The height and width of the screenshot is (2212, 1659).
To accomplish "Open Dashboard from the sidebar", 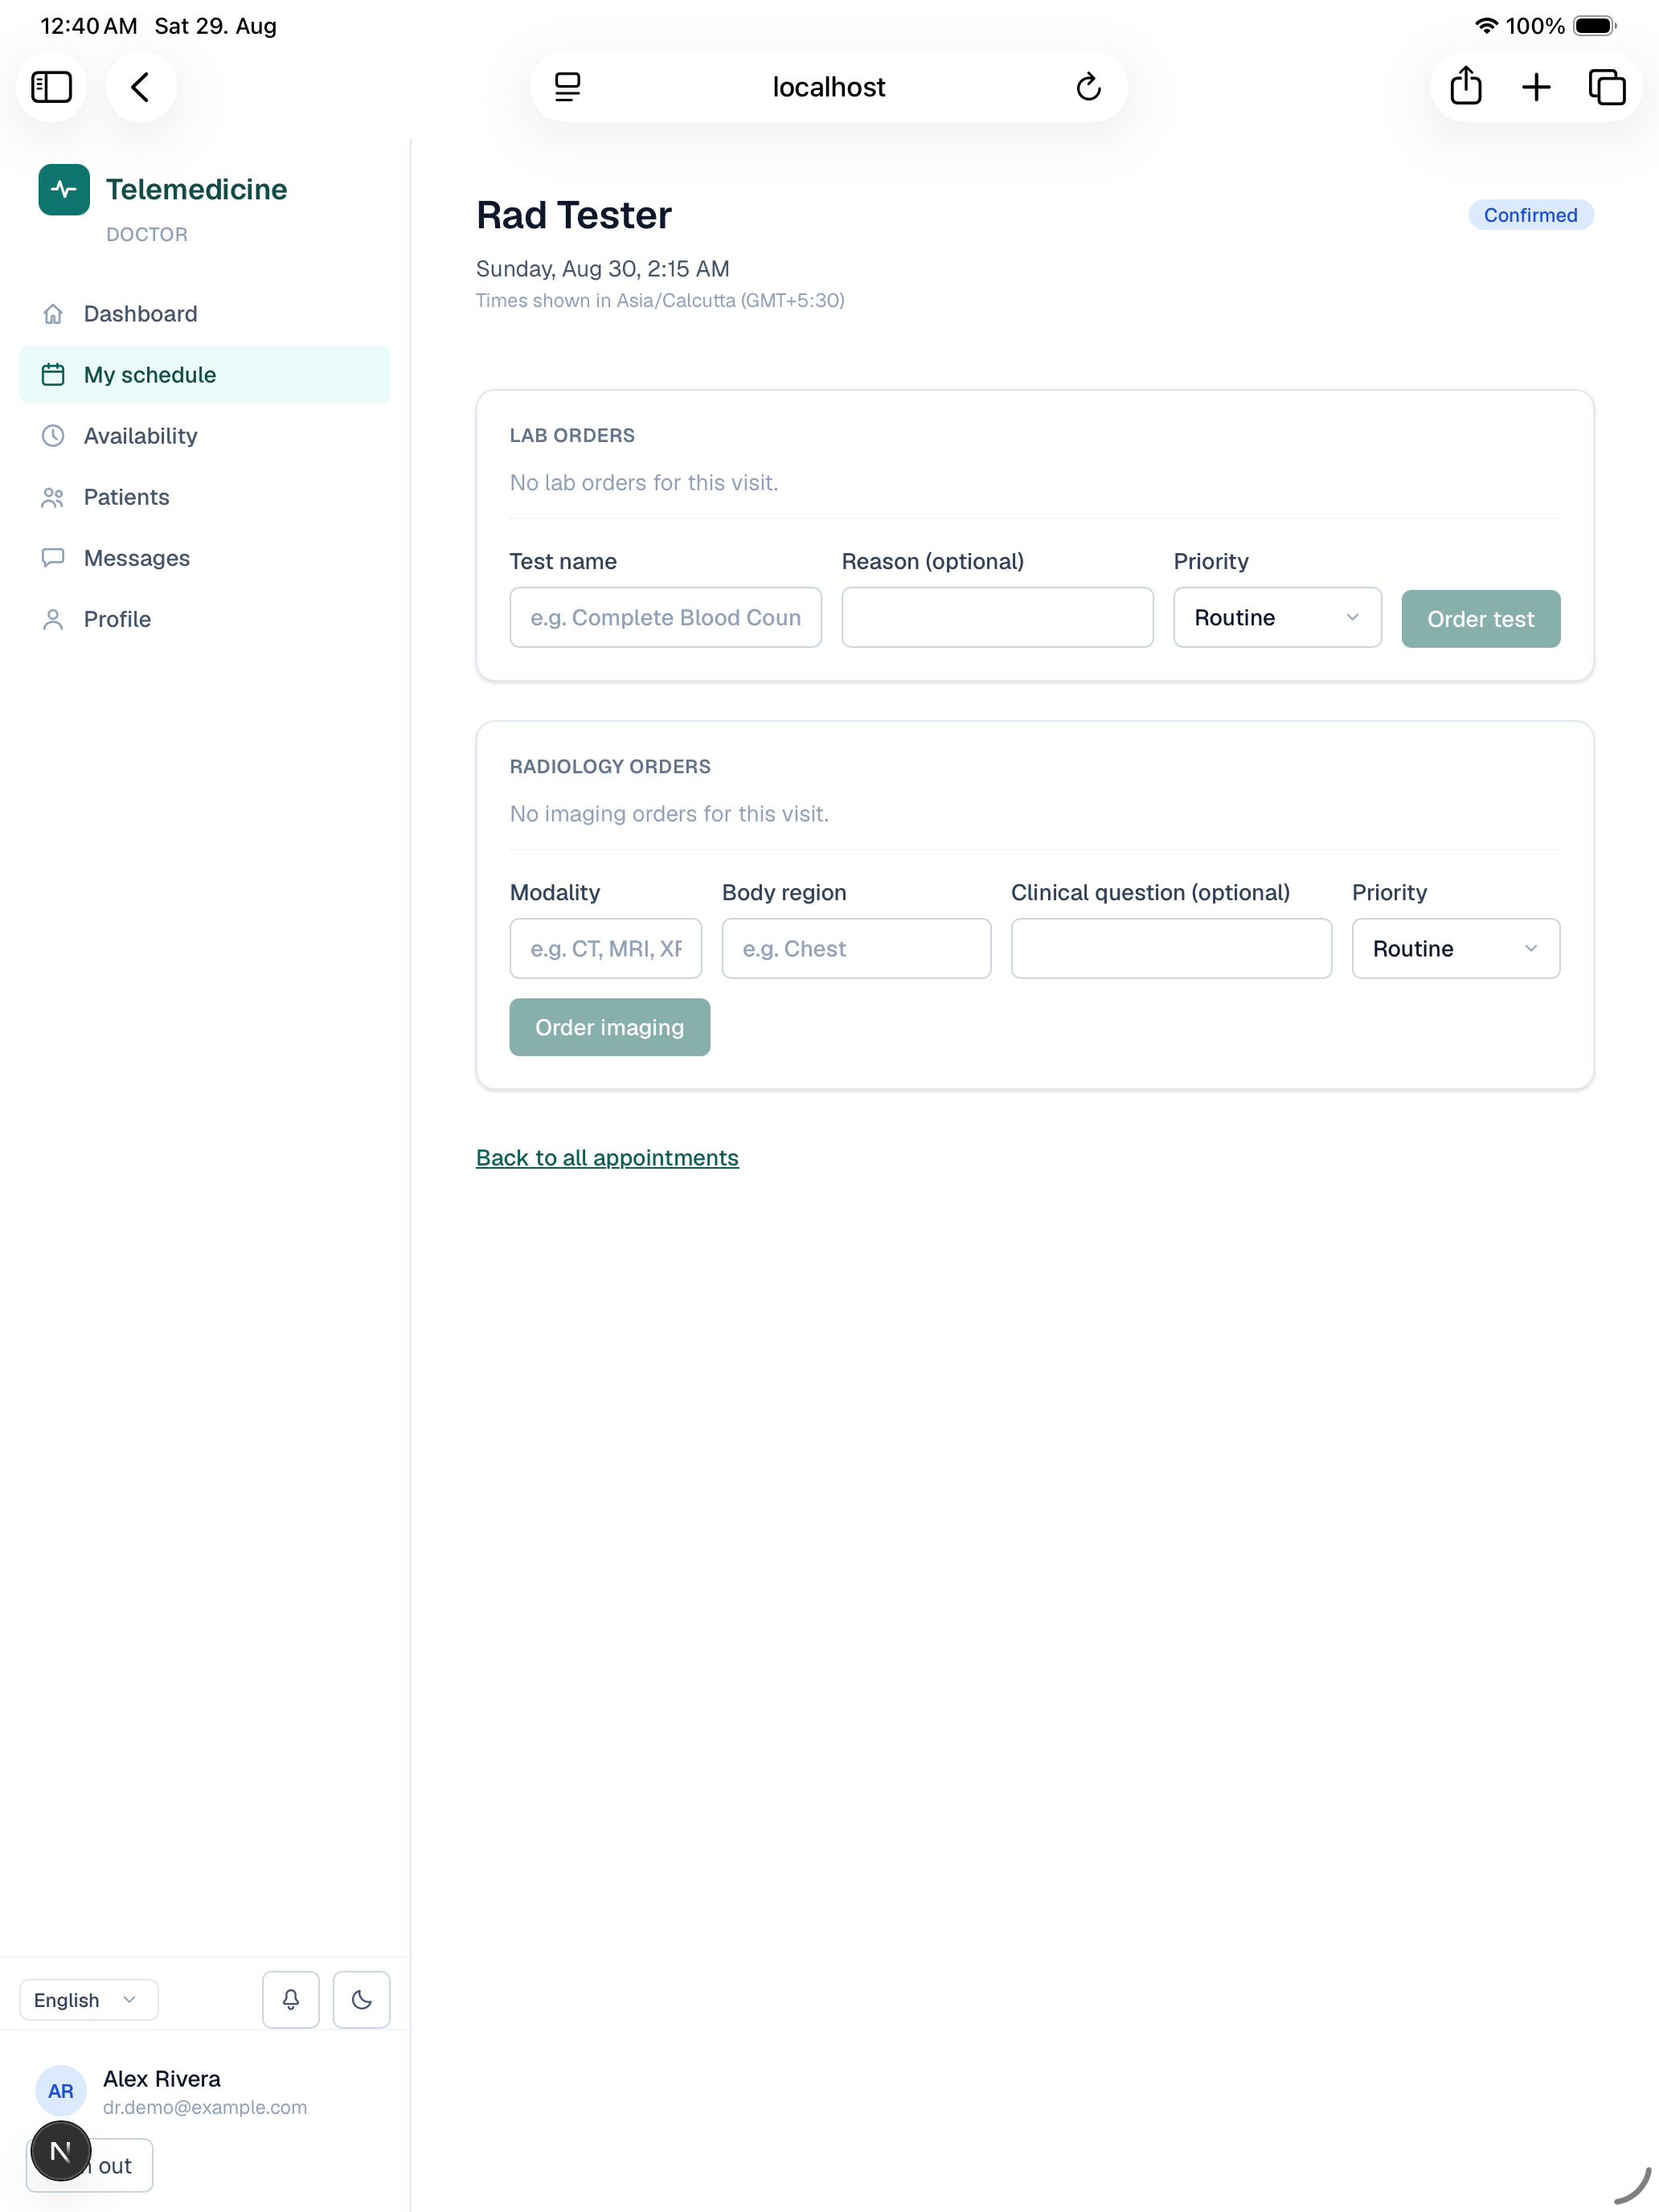I will [205, 314].
